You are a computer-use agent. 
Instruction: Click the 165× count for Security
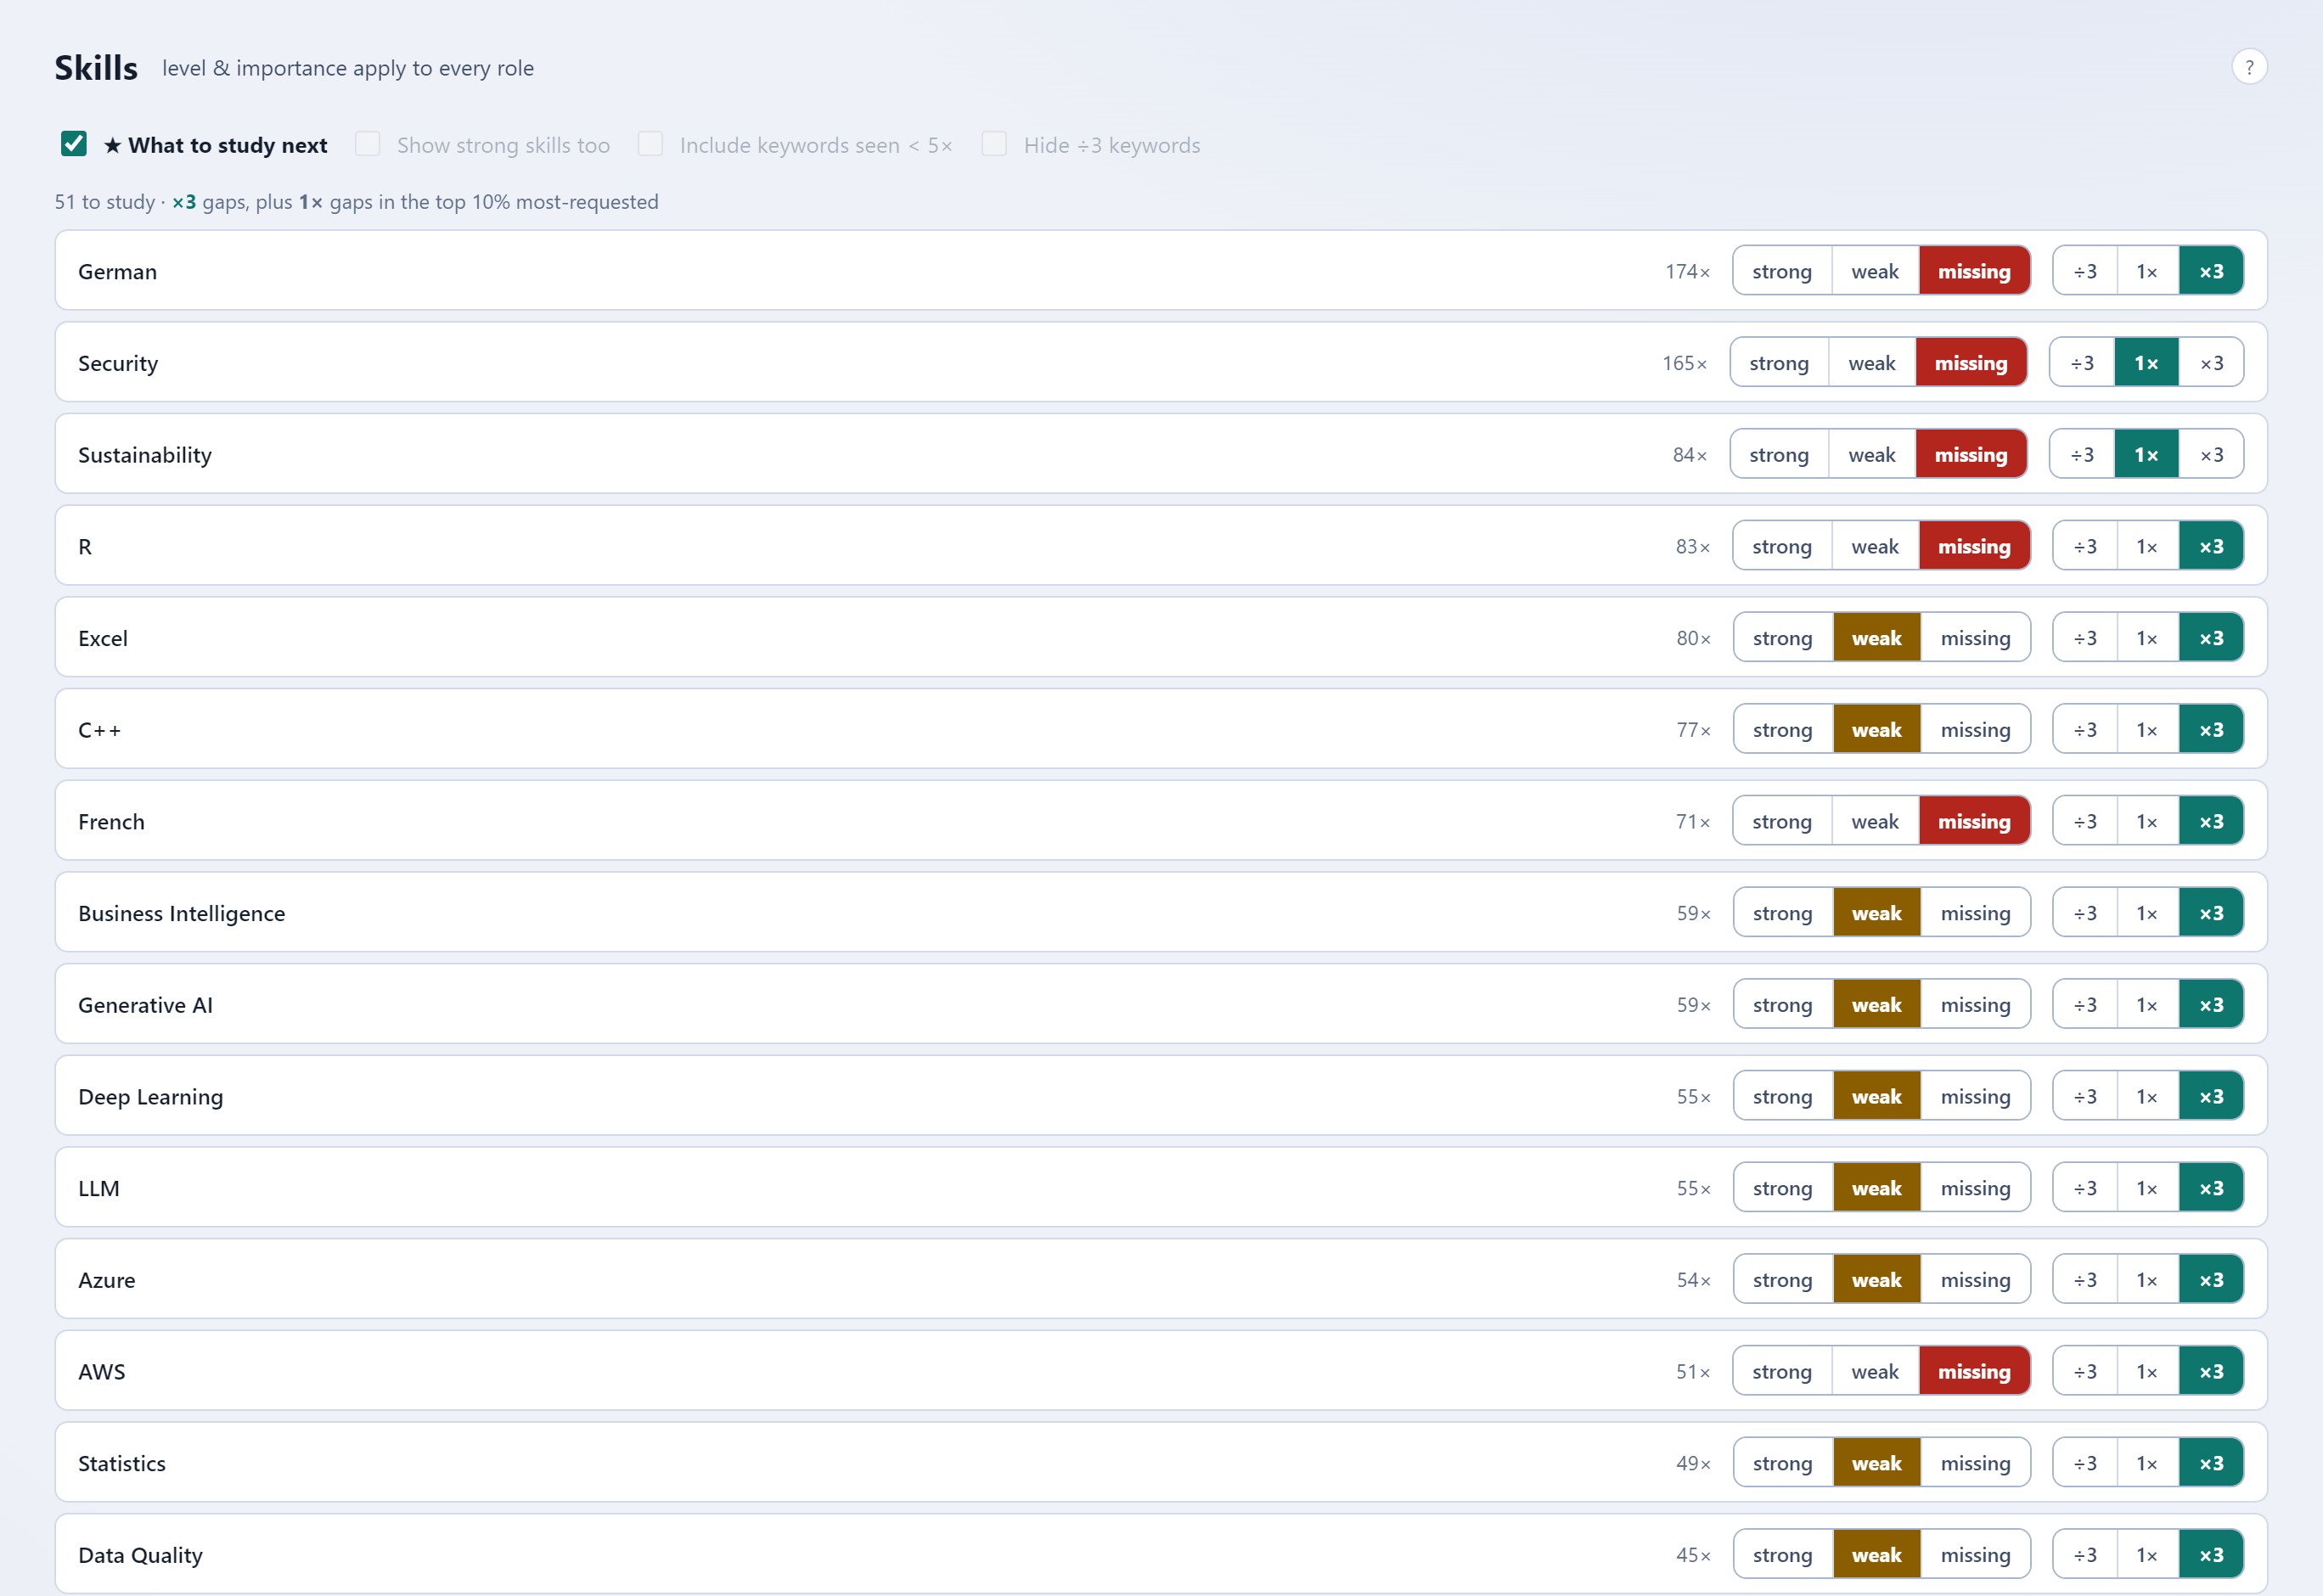pyautogui.click(x=1685, y=363)
